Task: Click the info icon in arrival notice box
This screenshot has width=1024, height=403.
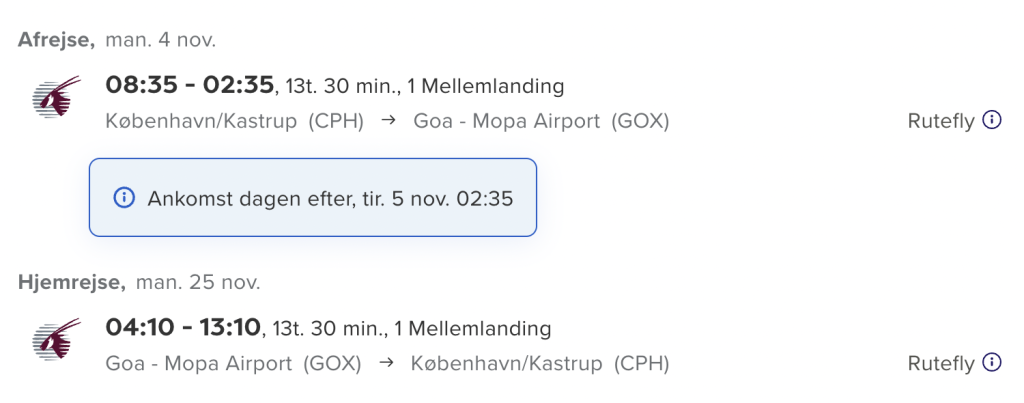Action: pyautogui.click(x=124, y=197)
